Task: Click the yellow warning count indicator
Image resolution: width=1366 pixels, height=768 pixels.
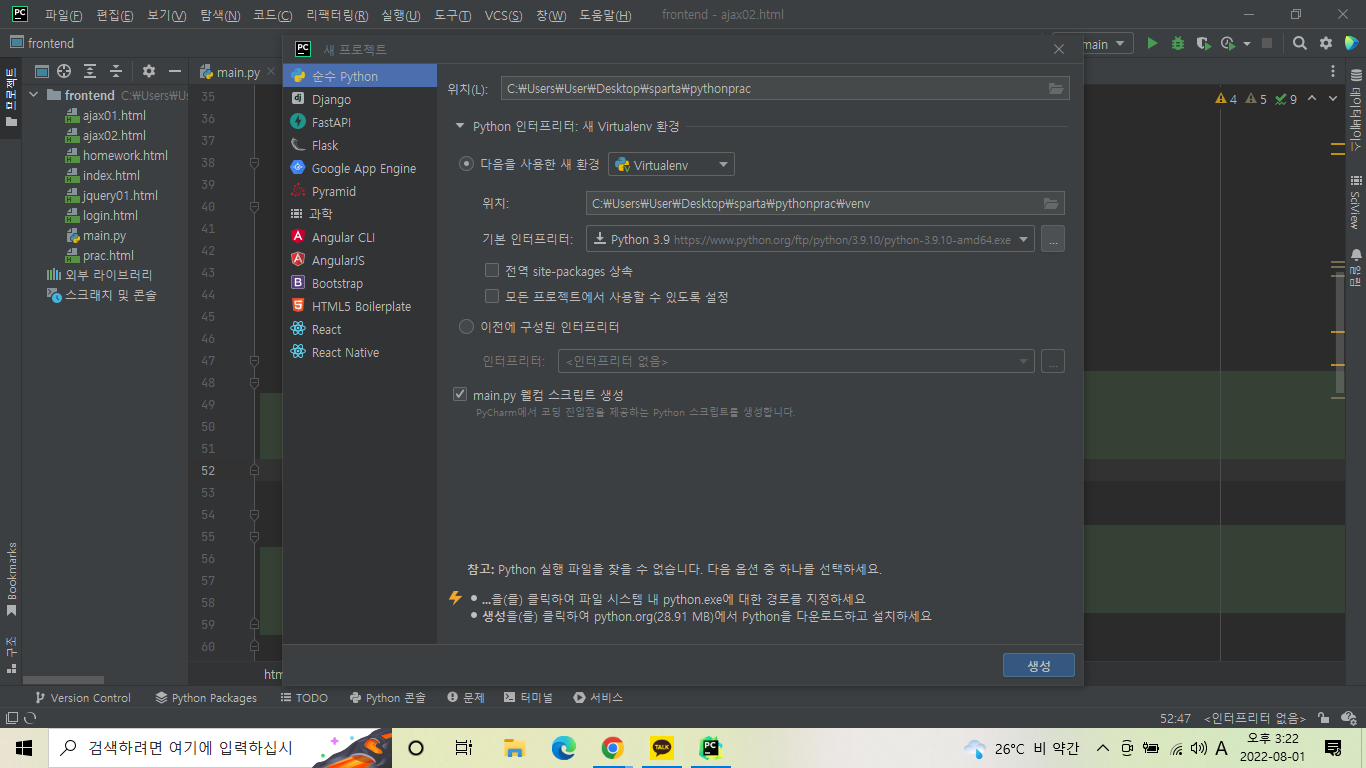Action: click(1226, 99)
